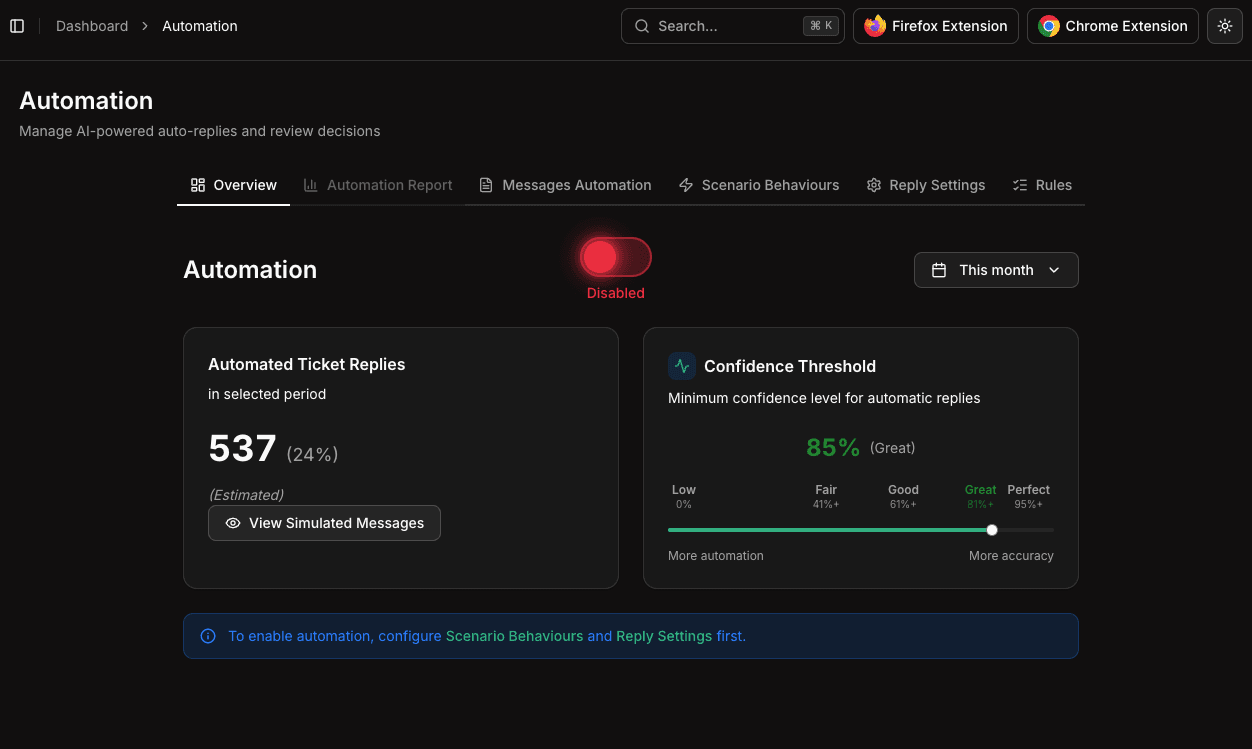Click the confidence threshold slider handle

pos(992,530)
